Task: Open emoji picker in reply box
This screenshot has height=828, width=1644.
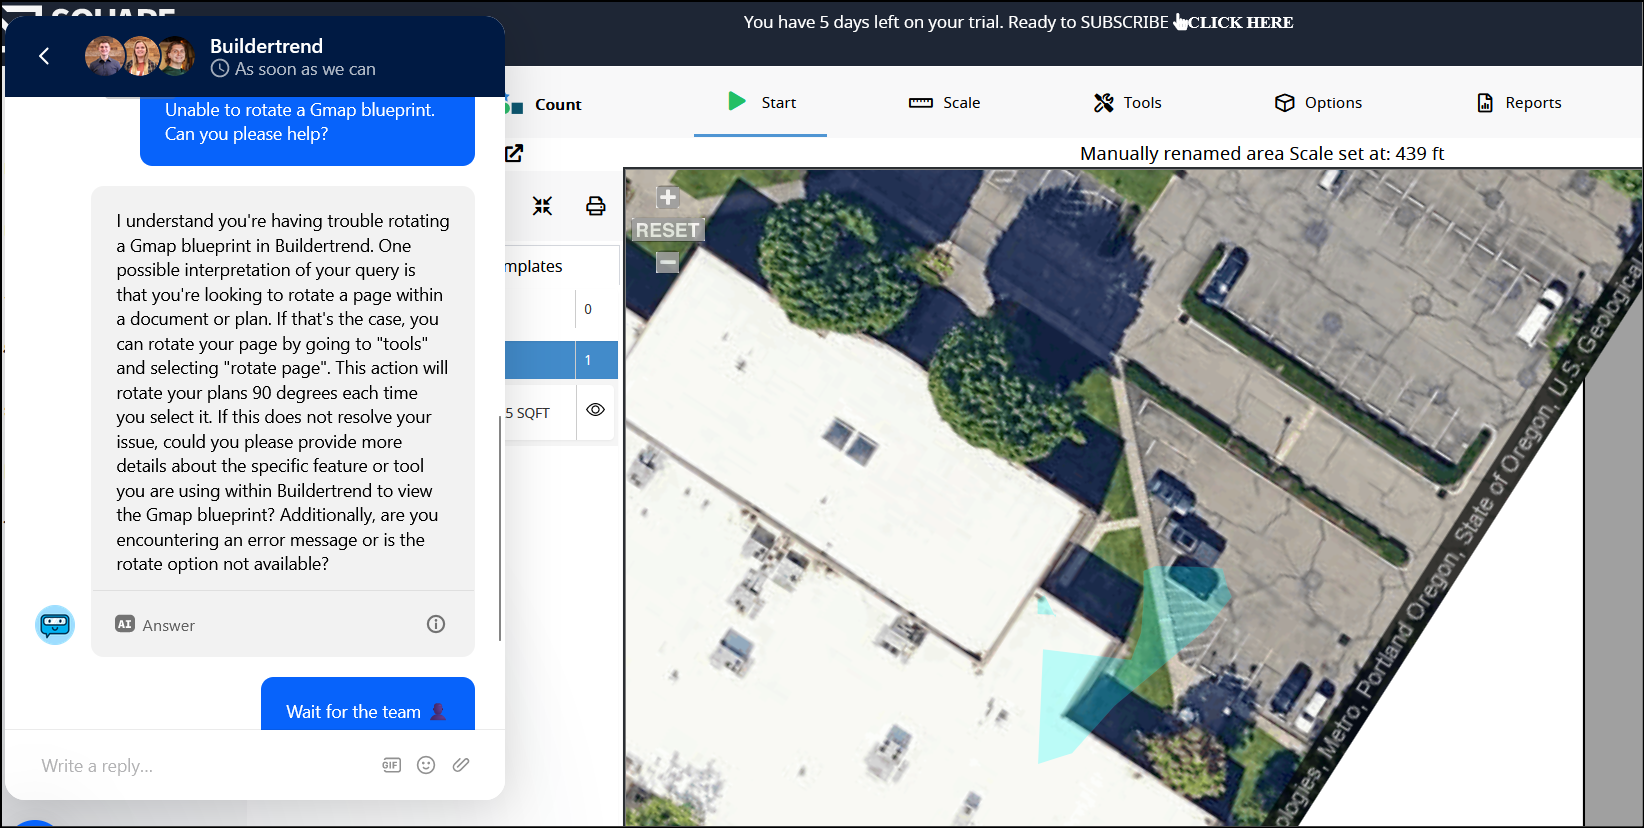Action: click(x=426, y=765)
